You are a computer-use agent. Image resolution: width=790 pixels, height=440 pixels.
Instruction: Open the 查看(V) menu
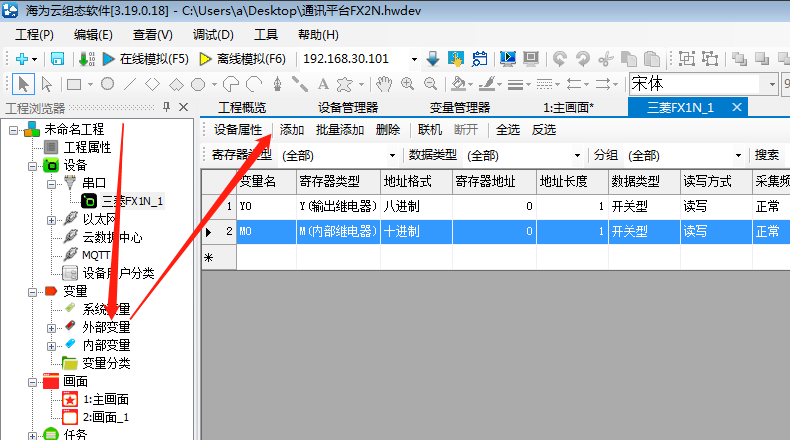click(x=153, y=35)
